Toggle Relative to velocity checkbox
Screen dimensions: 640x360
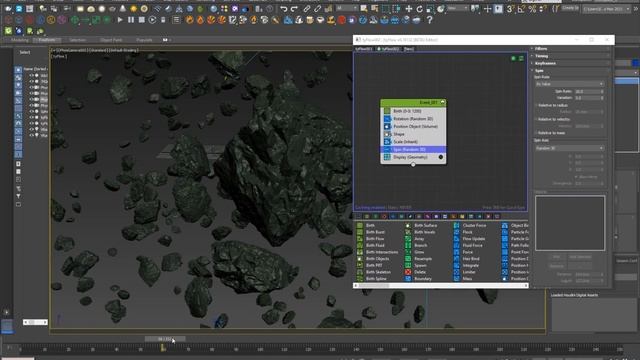pos(536,119)
